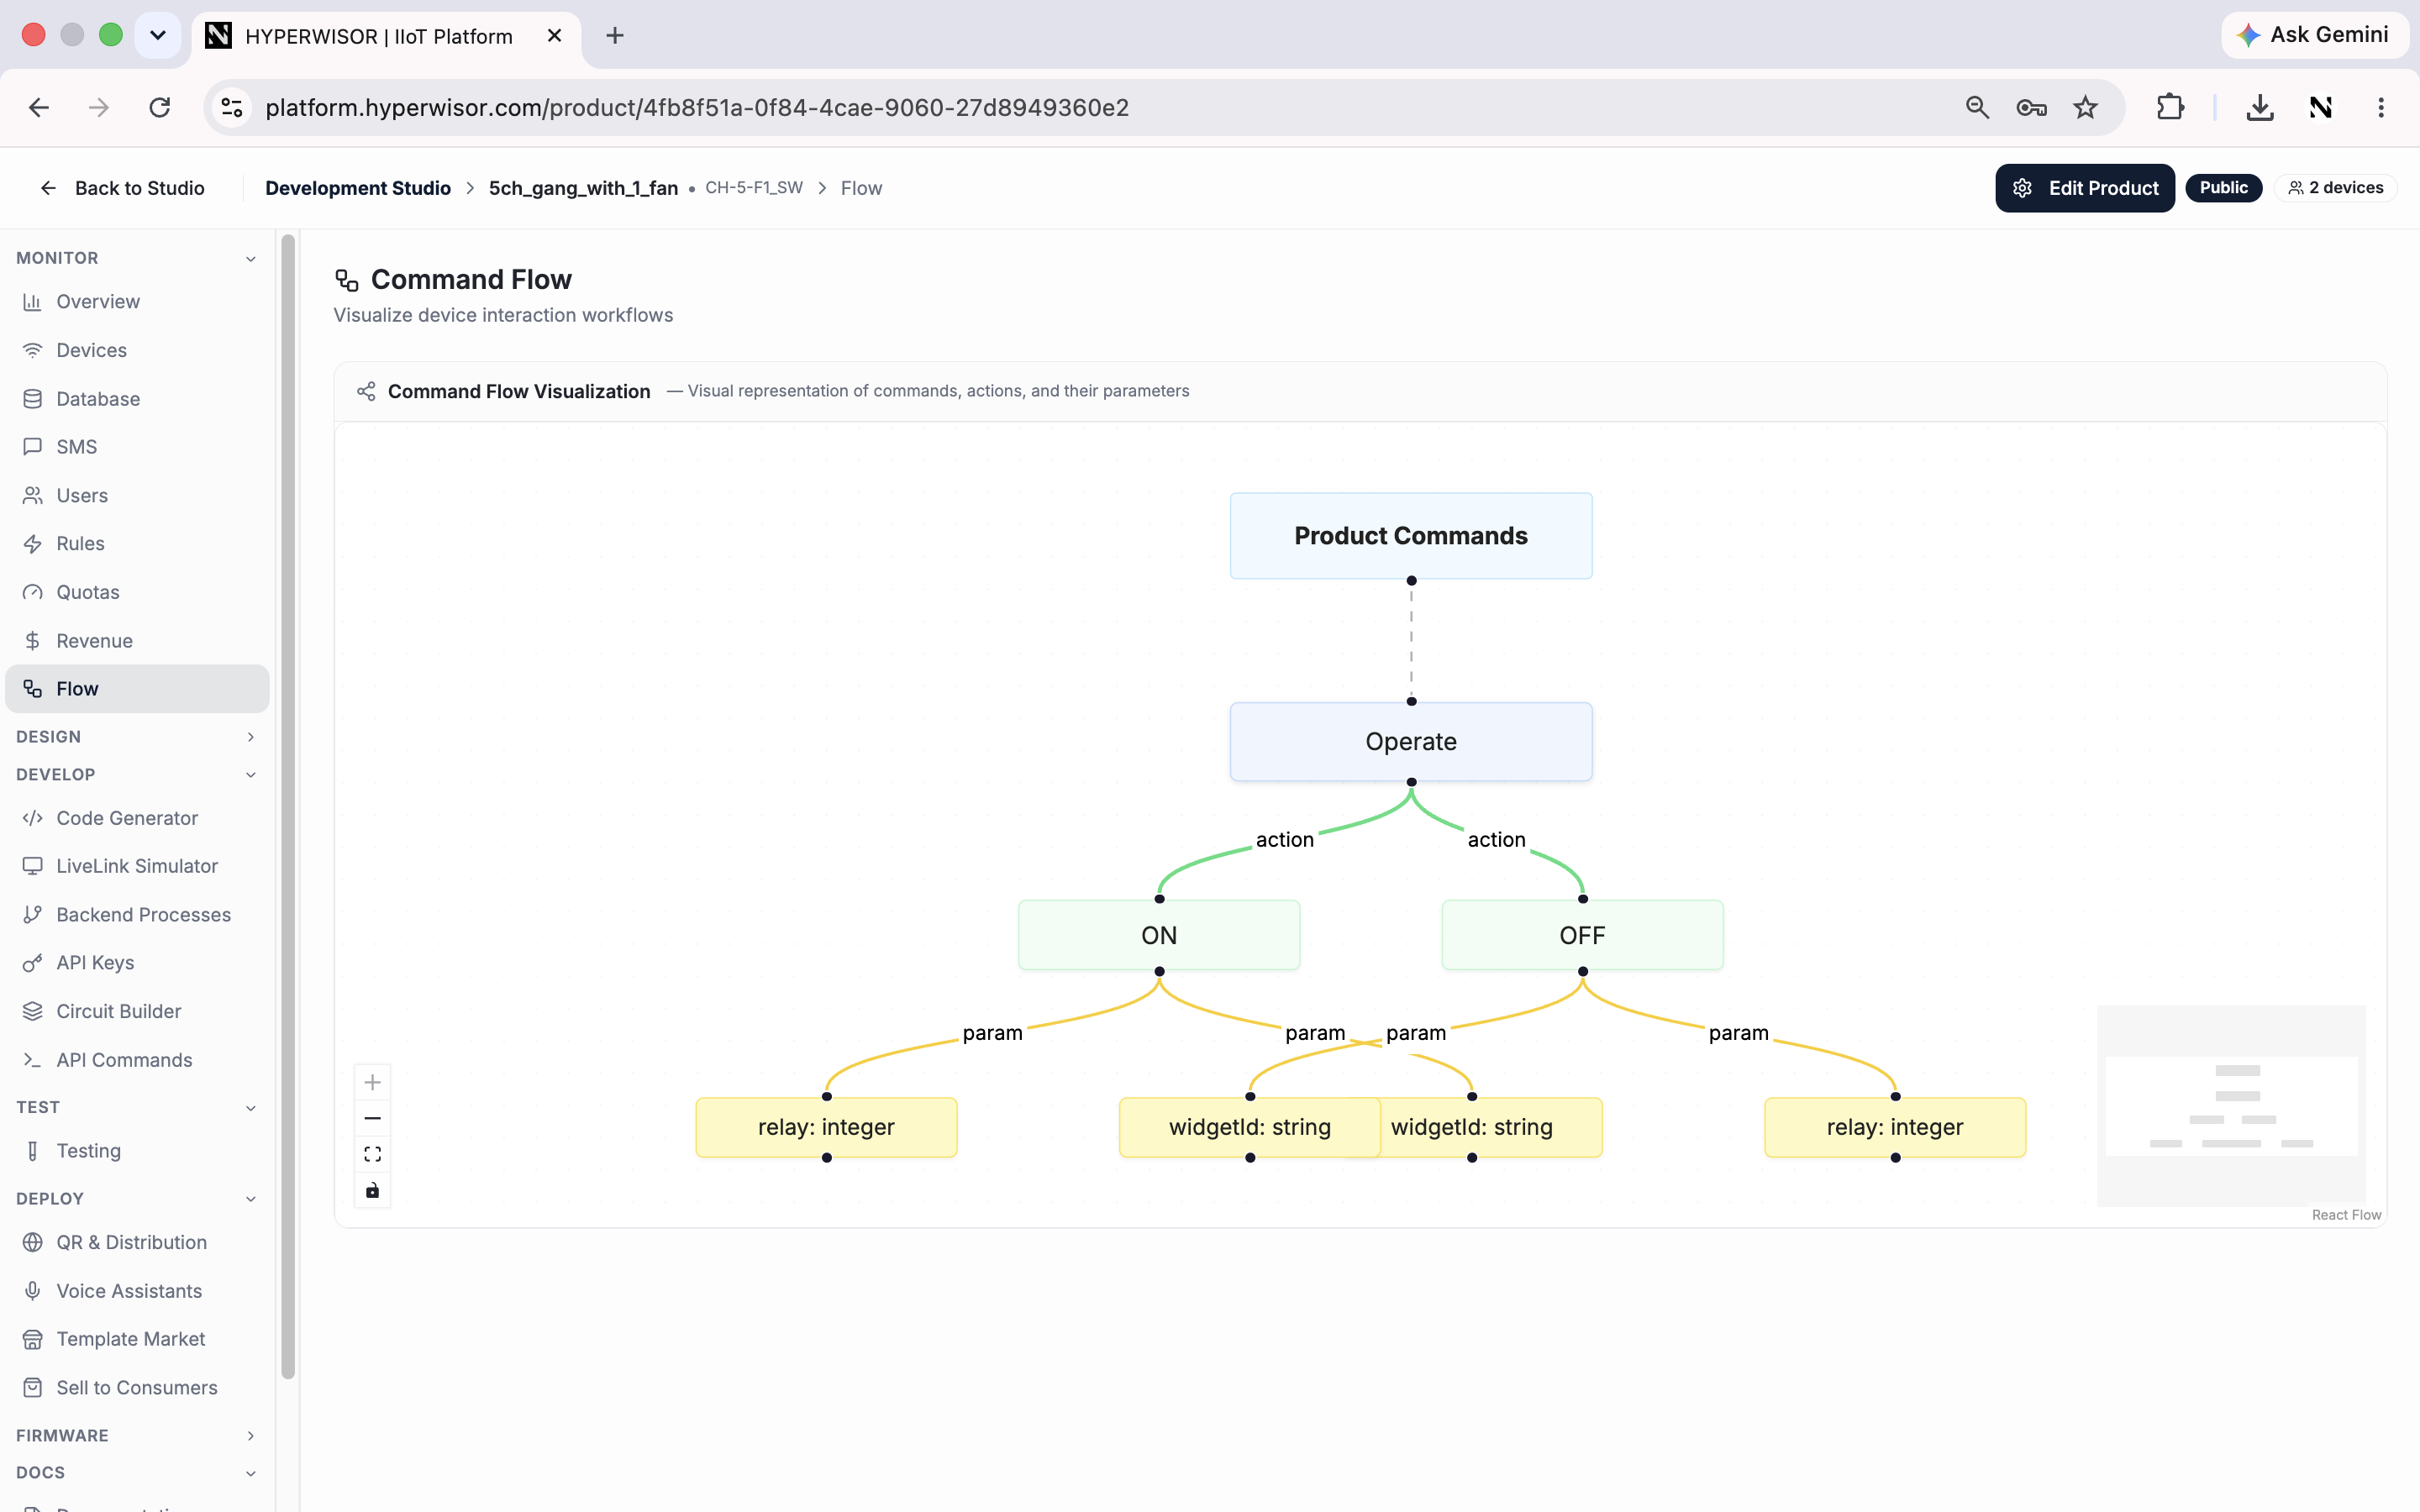Open the Ask Gemini panel
The width and height of the screenshot is (2420, 1512).
pyautogui.click(x=2314, y=35)
